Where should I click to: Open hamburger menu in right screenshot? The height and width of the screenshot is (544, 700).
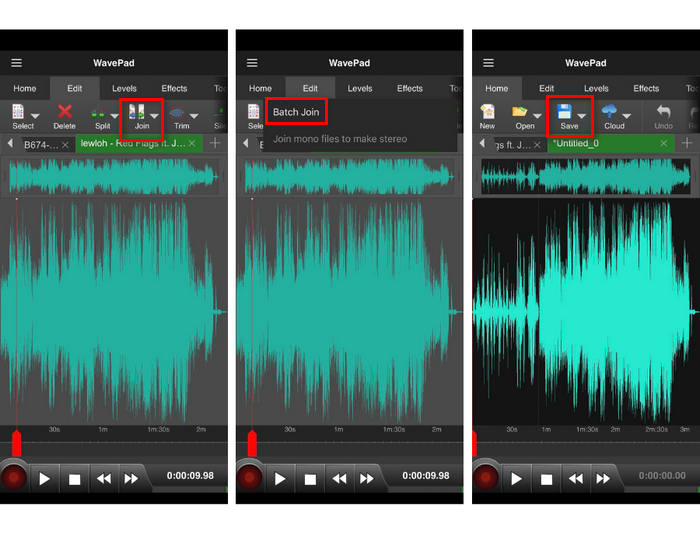(488, 63)
